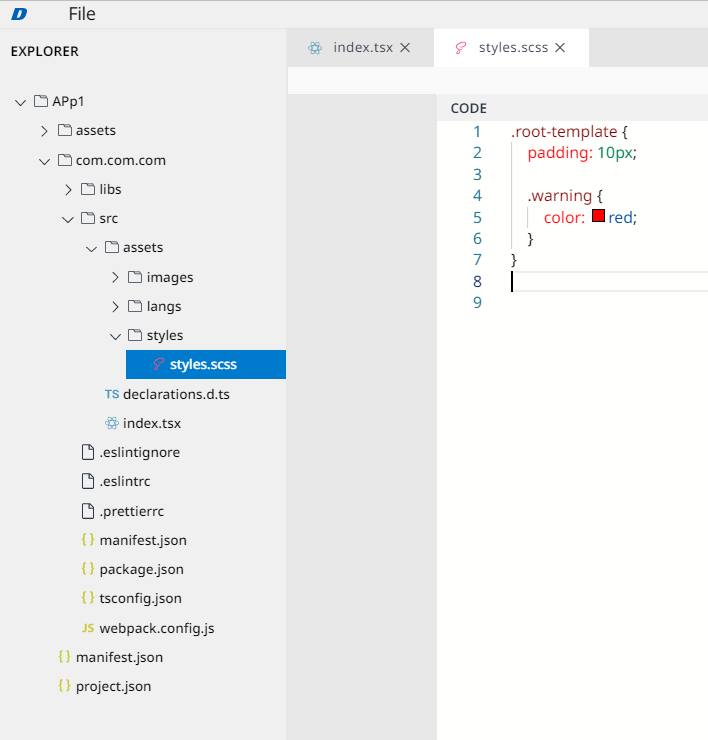Close the index.tsx tab
Image resolution: width=708 pixels, height=740 pixels.
pos(405,48)
